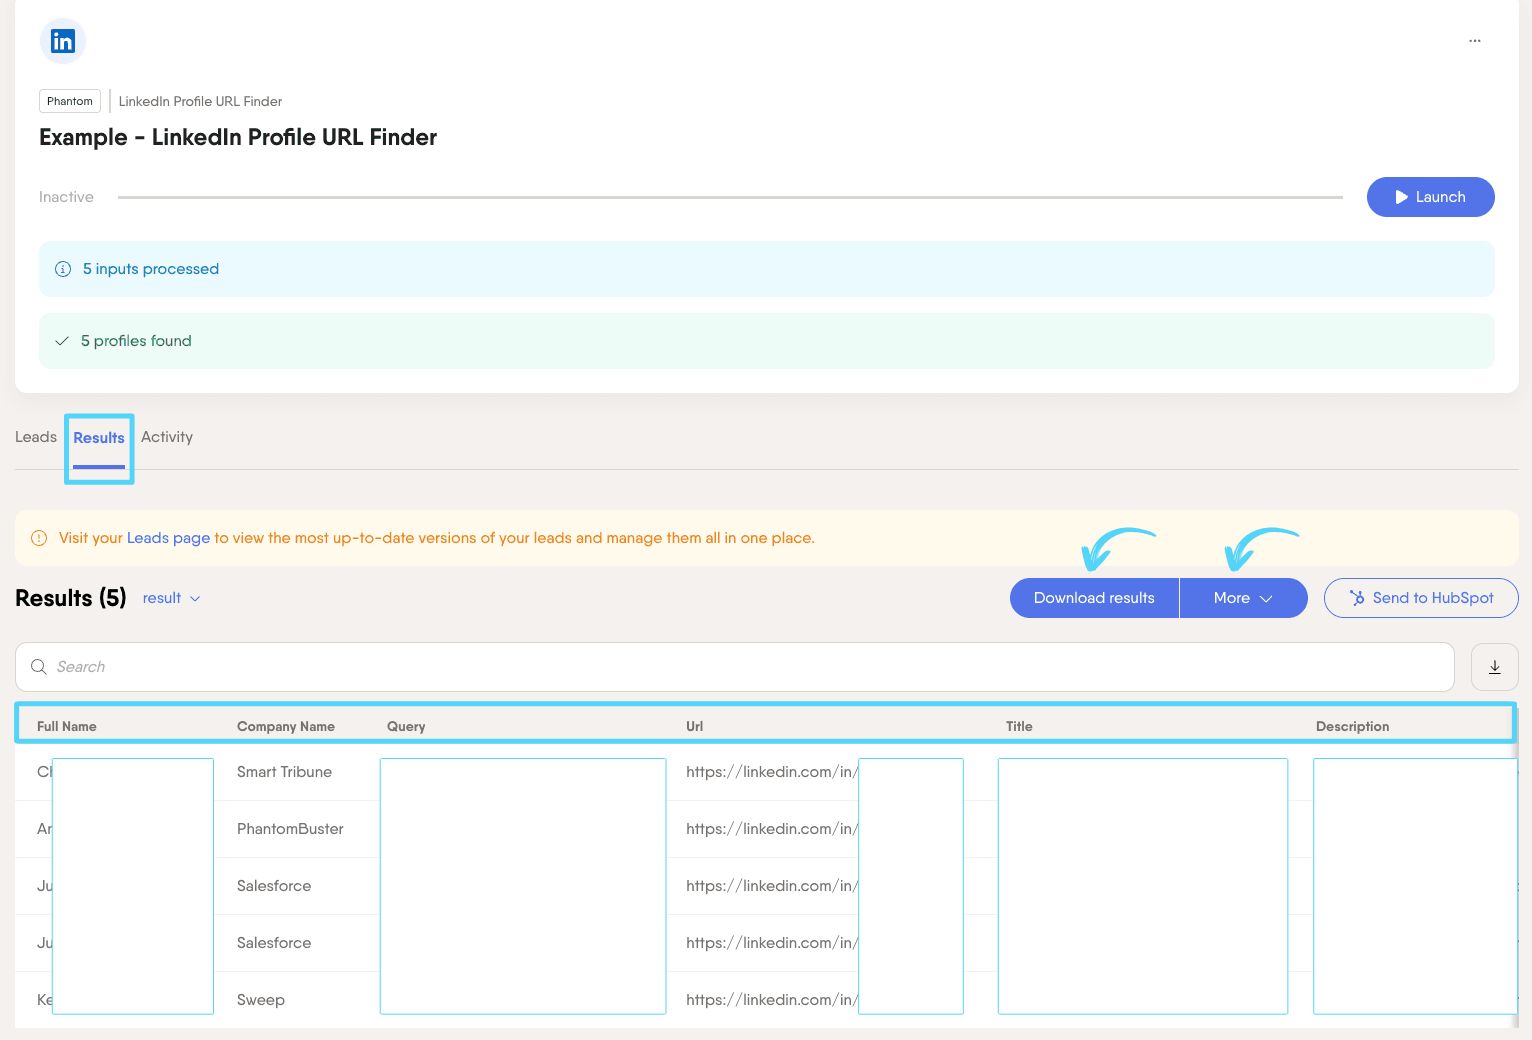This screenshot has width=1532, height=1040.
Task: Switch to the Leads tab
Action: [x=36, y=437]
